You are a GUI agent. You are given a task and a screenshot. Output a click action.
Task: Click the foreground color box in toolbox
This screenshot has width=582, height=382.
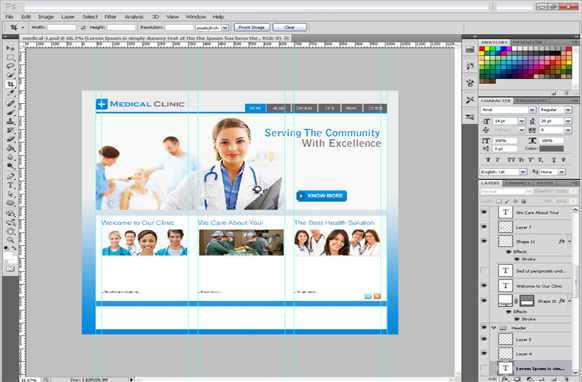coord(8,256)
